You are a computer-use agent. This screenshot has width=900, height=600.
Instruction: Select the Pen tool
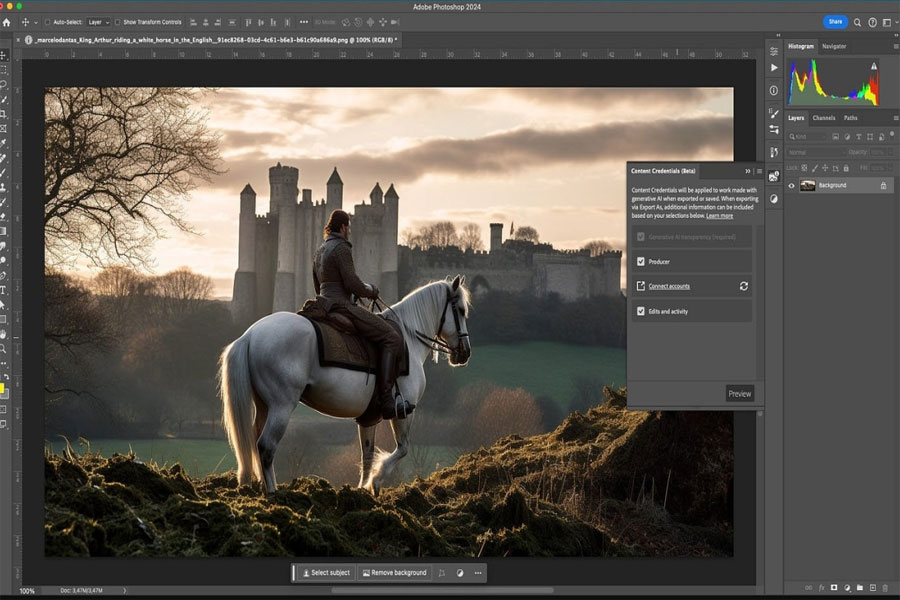tap(3, 276)
